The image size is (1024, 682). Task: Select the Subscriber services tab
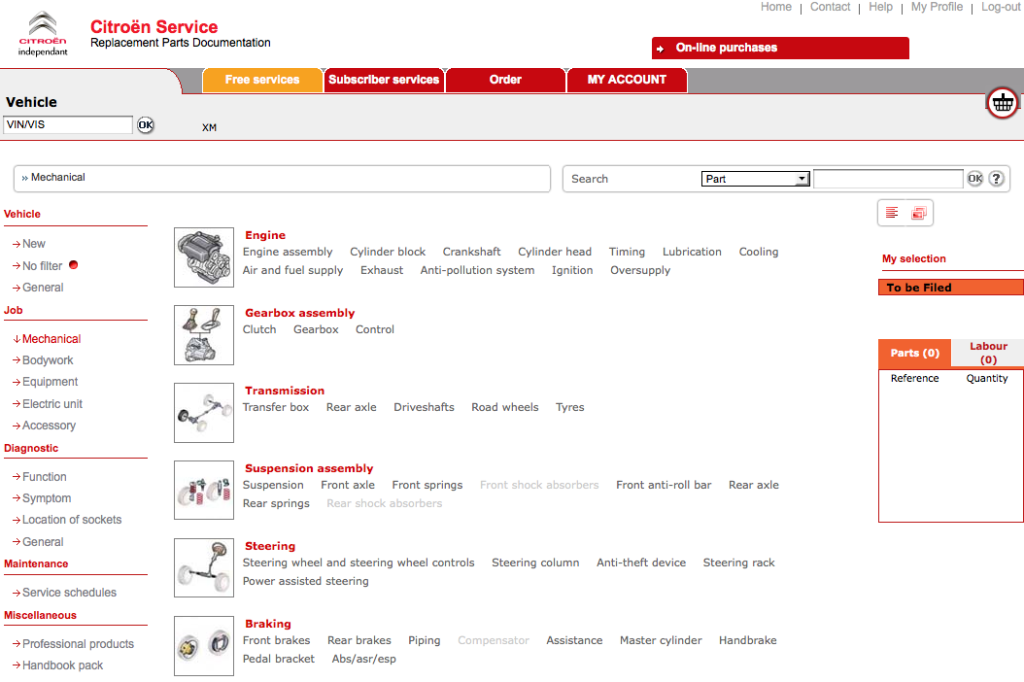point(384,80)
